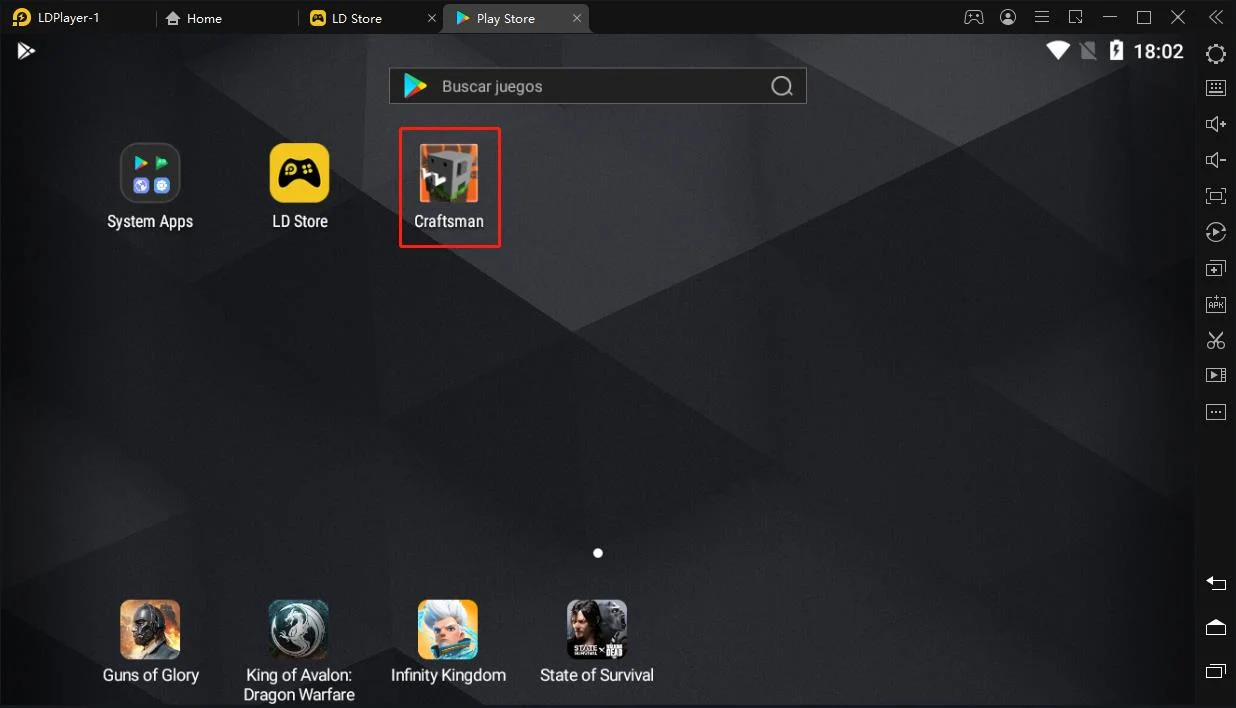Open the user account icon in title bar
Image resolution: width=1236 pixels, height=708 pixels.
pyautogui.click(x=1008, y=17)
